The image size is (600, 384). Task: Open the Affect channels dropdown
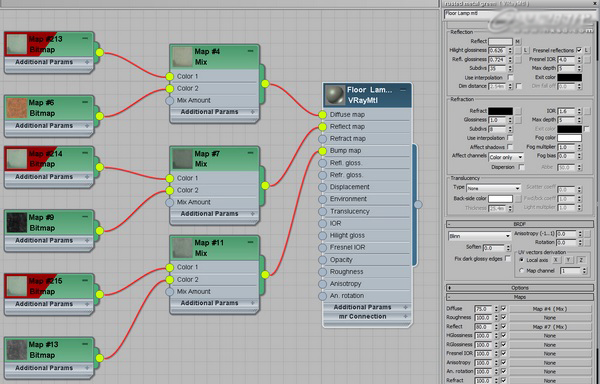(x=506, y=157)
